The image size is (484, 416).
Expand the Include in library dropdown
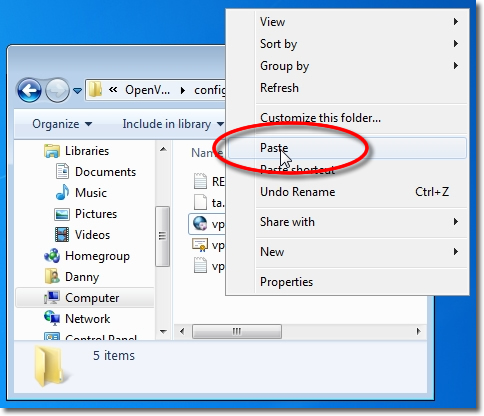click(173, 124)
